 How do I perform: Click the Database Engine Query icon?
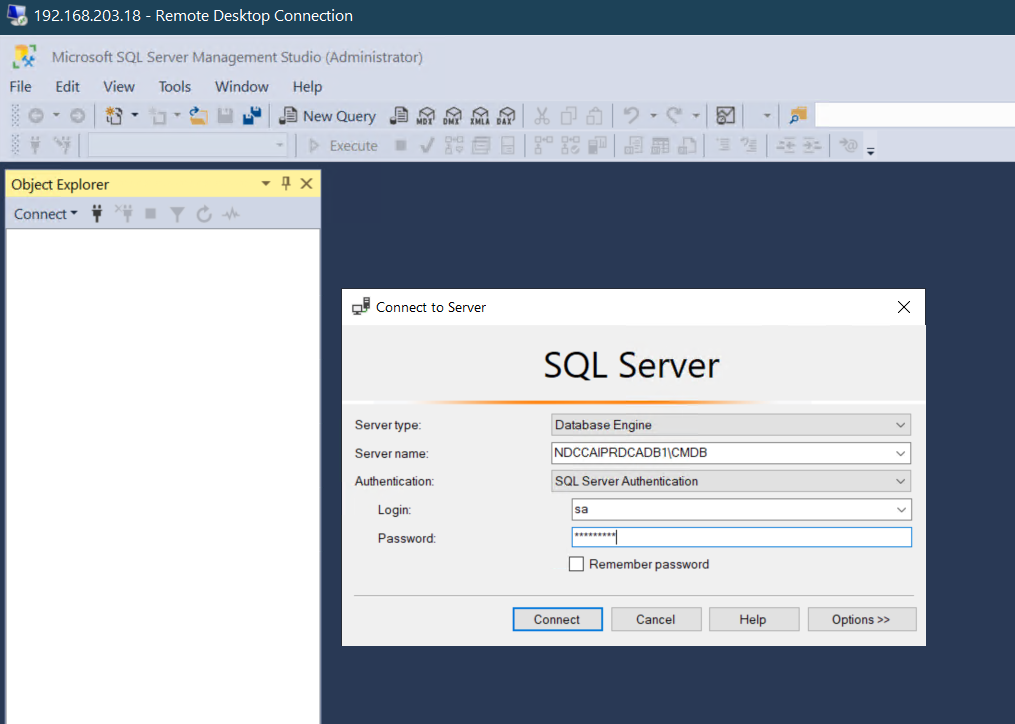[399, 116]
